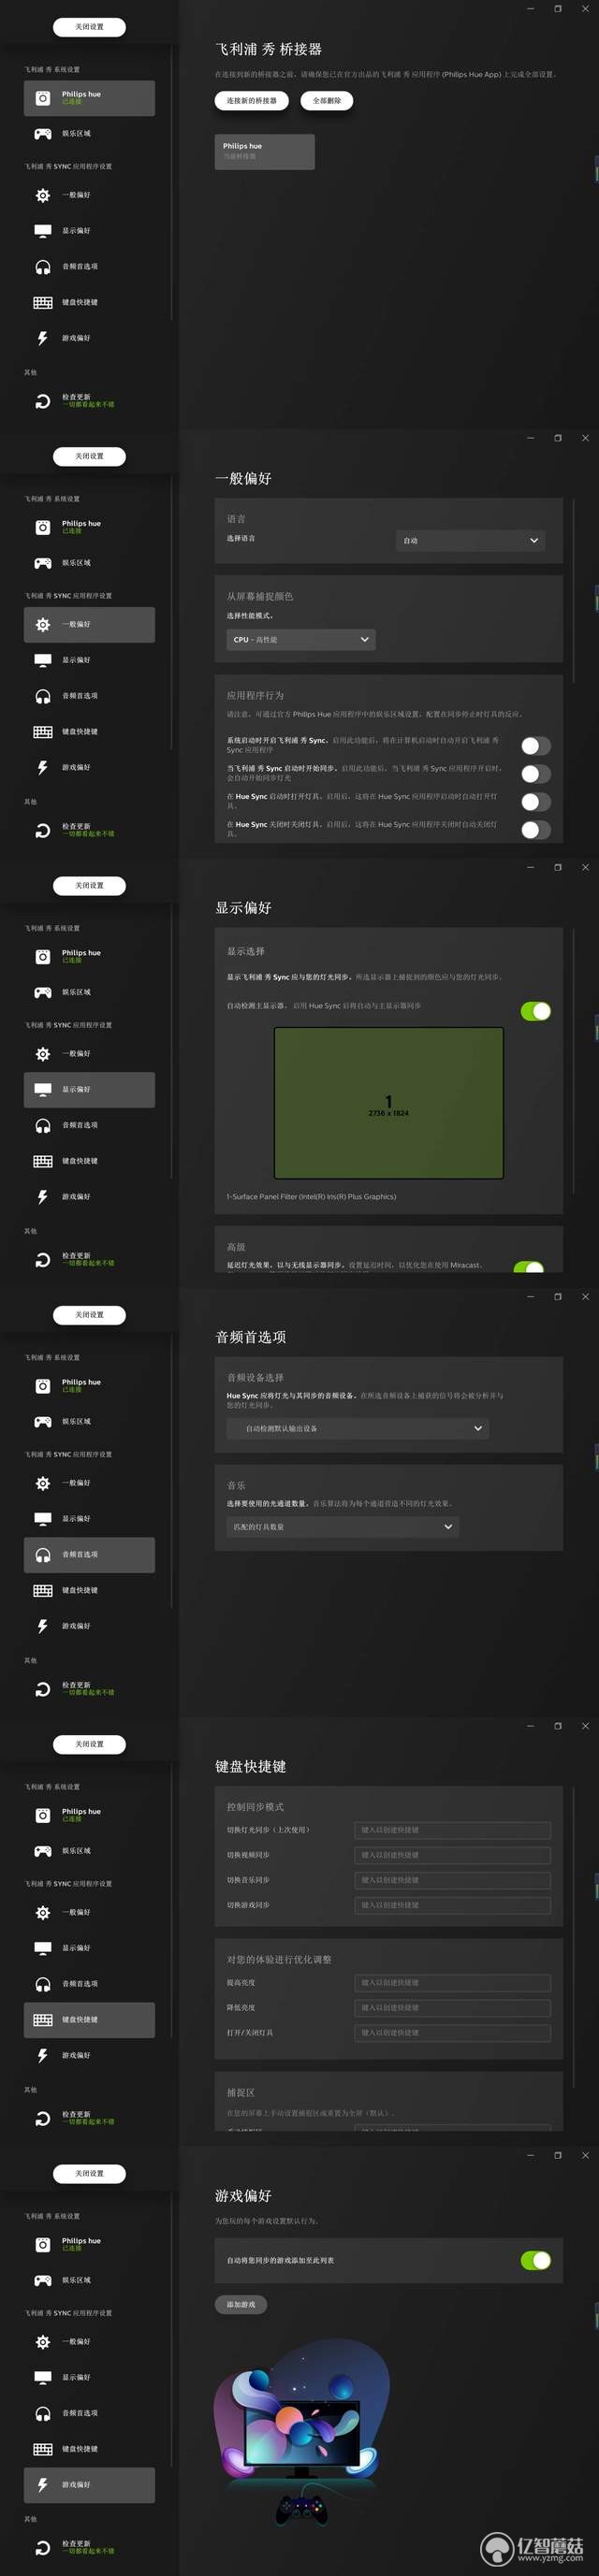The height and width of the screenshot is (2576, 599).
Task: Click the lightning 游戏偏好 icon in the 显示偏好 screen sidebar
Action: 43,1197
